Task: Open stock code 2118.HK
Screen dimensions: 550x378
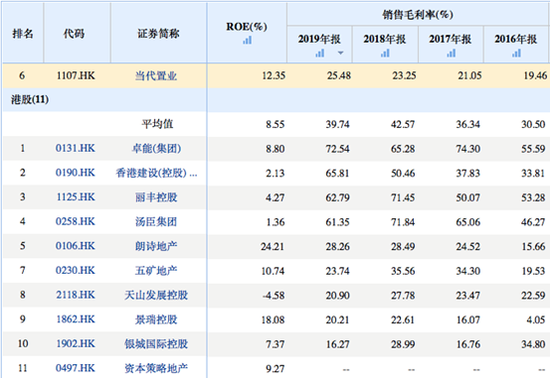Action: coord(75,295)
